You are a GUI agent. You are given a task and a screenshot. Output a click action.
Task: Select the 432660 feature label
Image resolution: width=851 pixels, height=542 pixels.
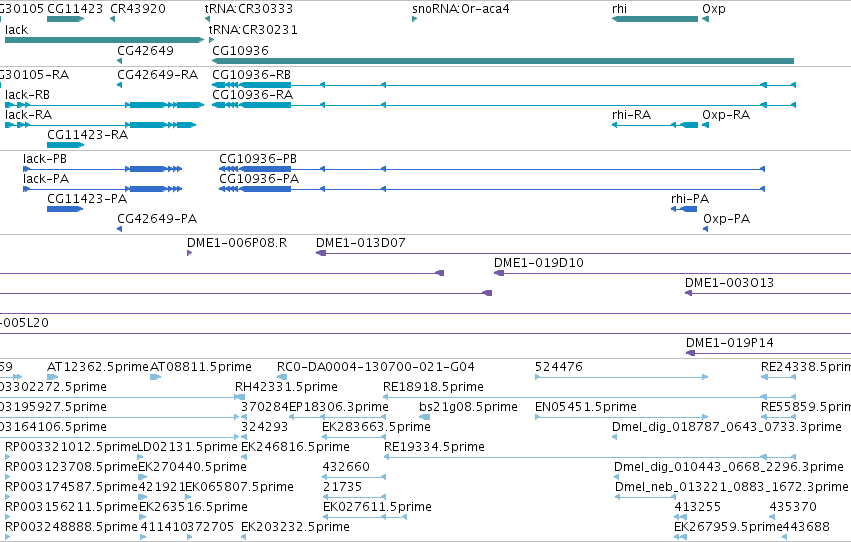point(346,467)
